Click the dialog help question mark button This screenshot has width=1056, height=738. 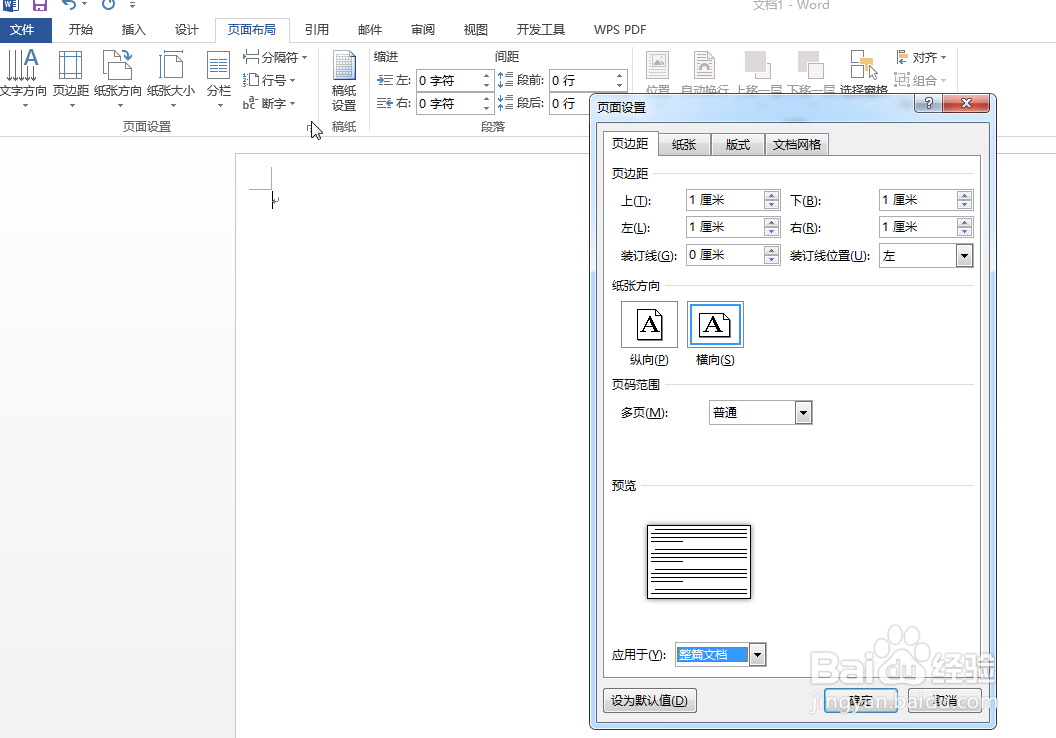tap(929, 103)
